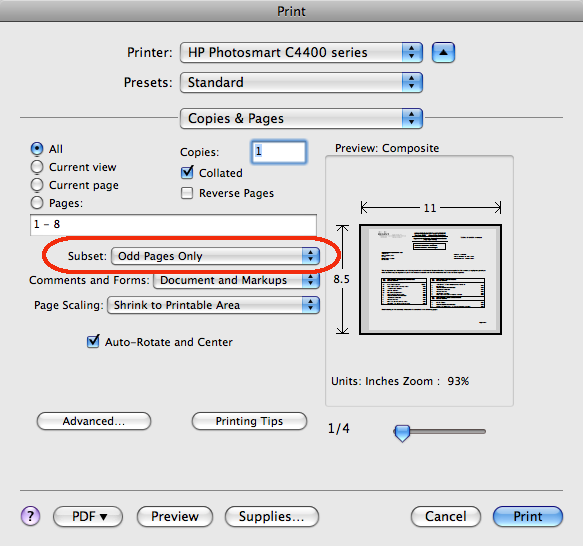Uncheck the Collated checkbox
Viewport: 583px width, 546px height.
tap(187, 173)
